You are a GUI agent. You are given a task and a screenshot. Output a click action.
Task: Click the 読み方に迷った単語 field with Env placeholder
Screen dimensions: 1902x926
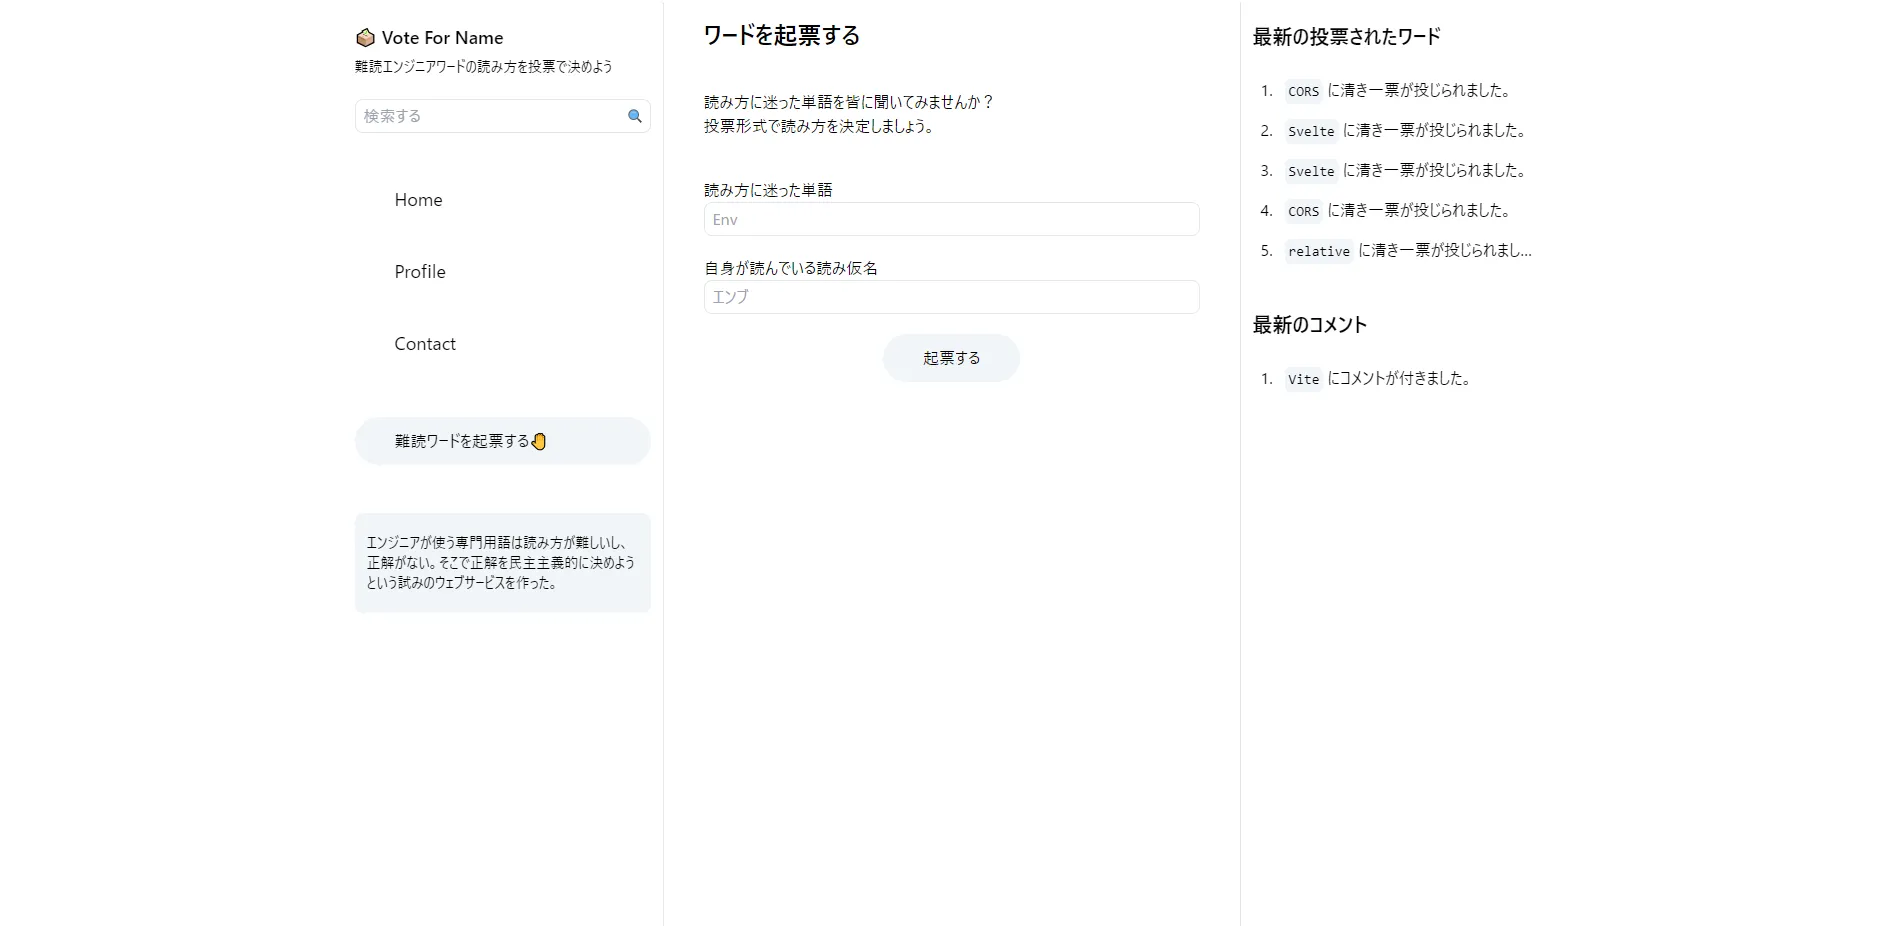click(951, 219)
